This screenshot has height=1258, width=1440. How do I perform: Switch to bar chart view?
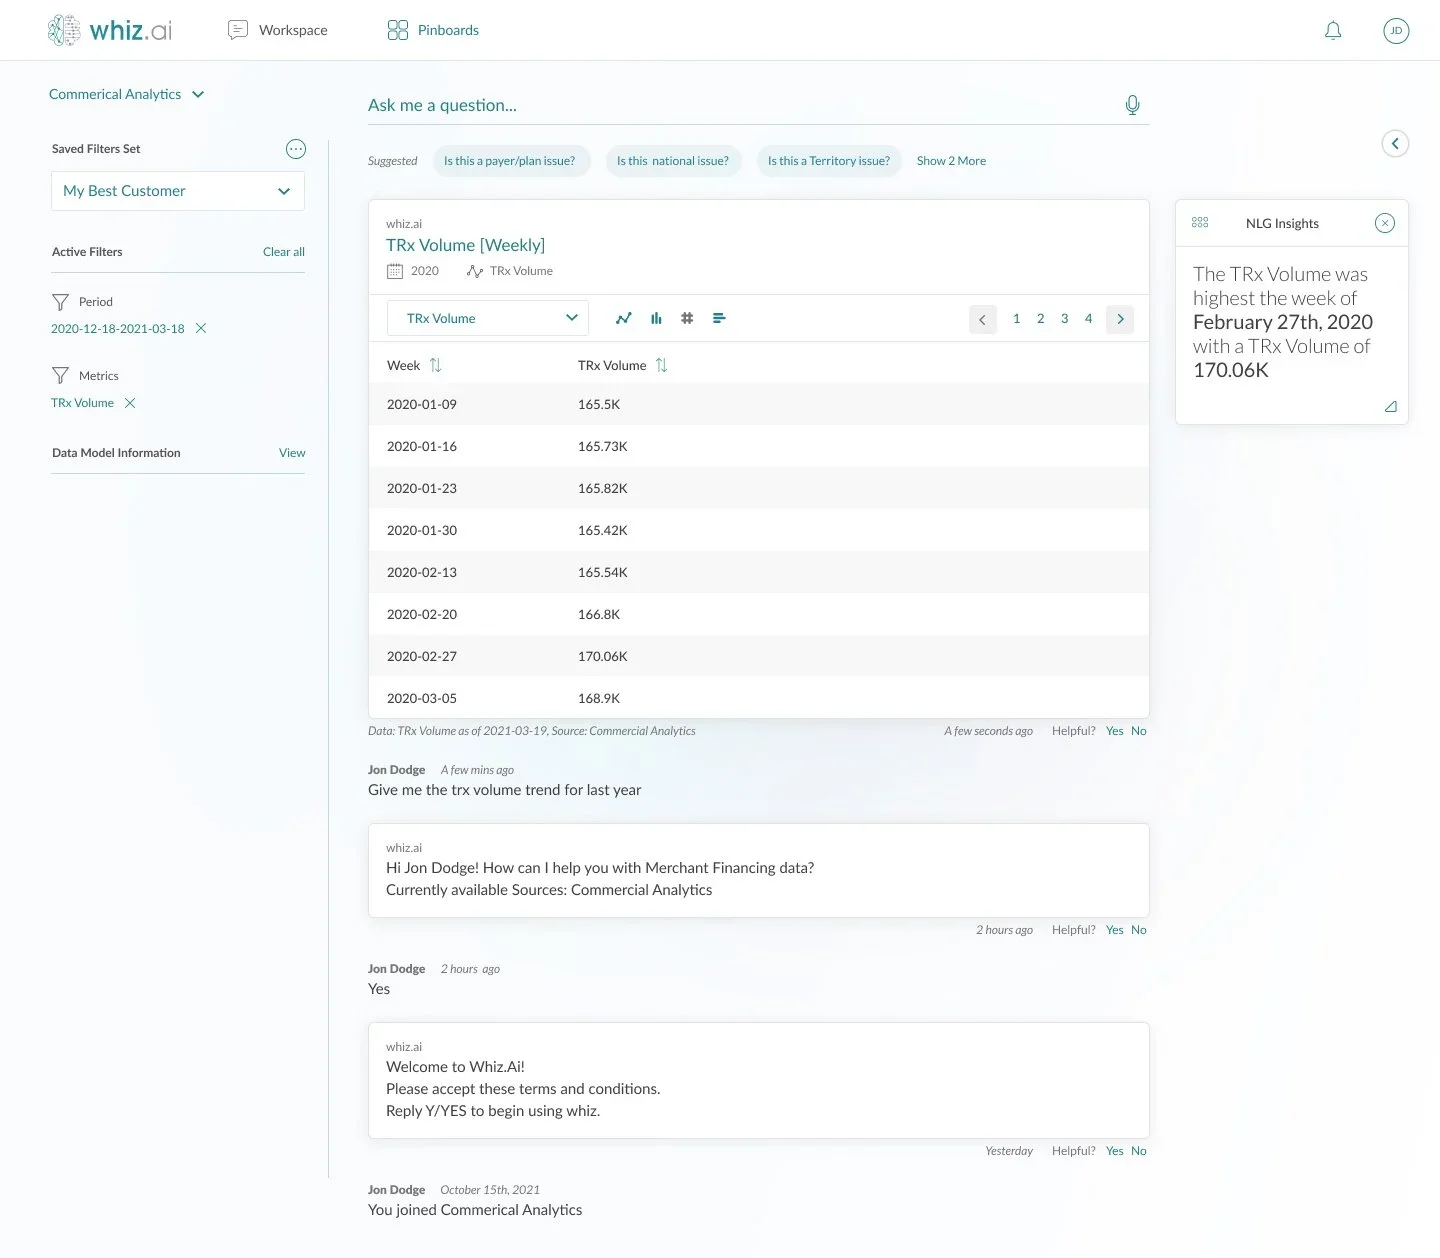pos(656,318)
